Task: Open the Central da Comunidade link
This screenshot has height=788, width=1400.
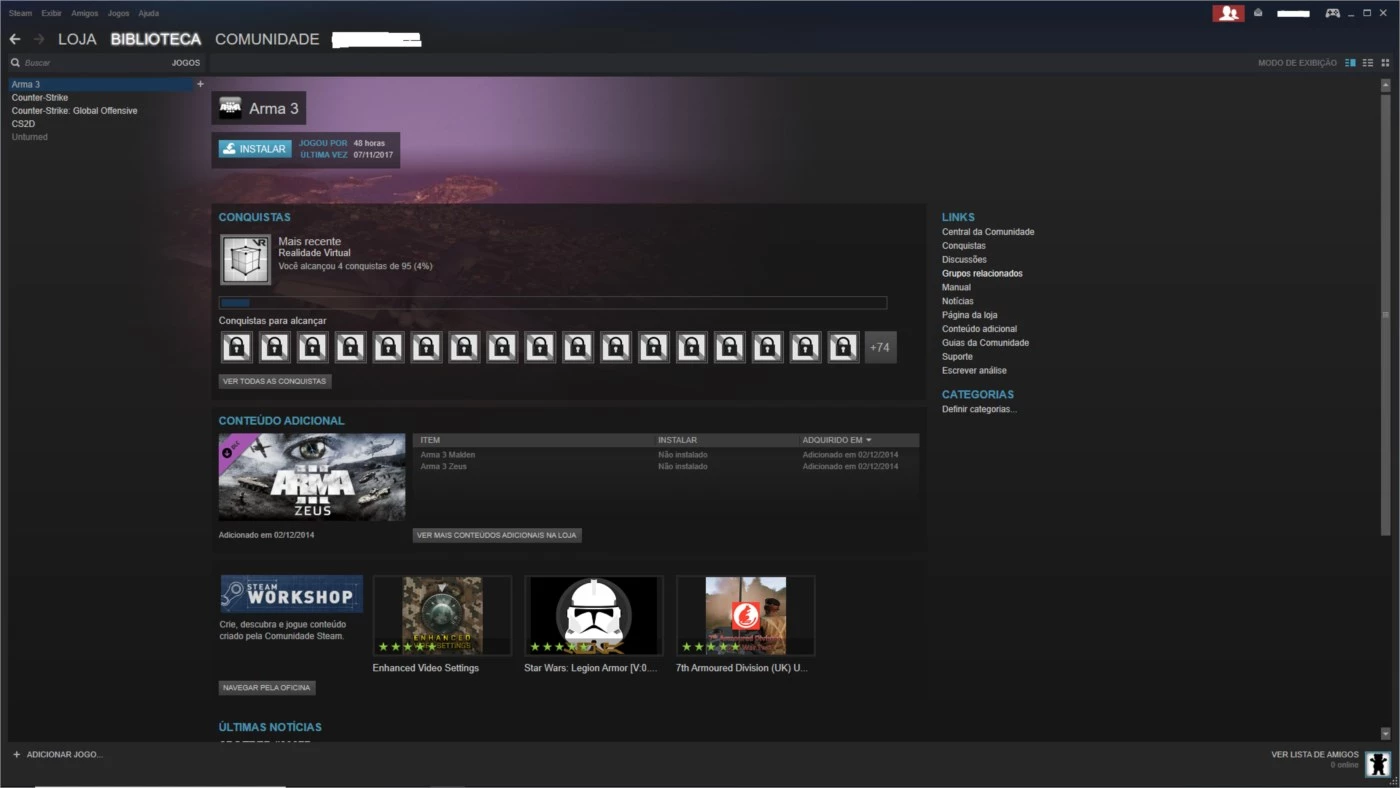Action: [x=988, y=232]
